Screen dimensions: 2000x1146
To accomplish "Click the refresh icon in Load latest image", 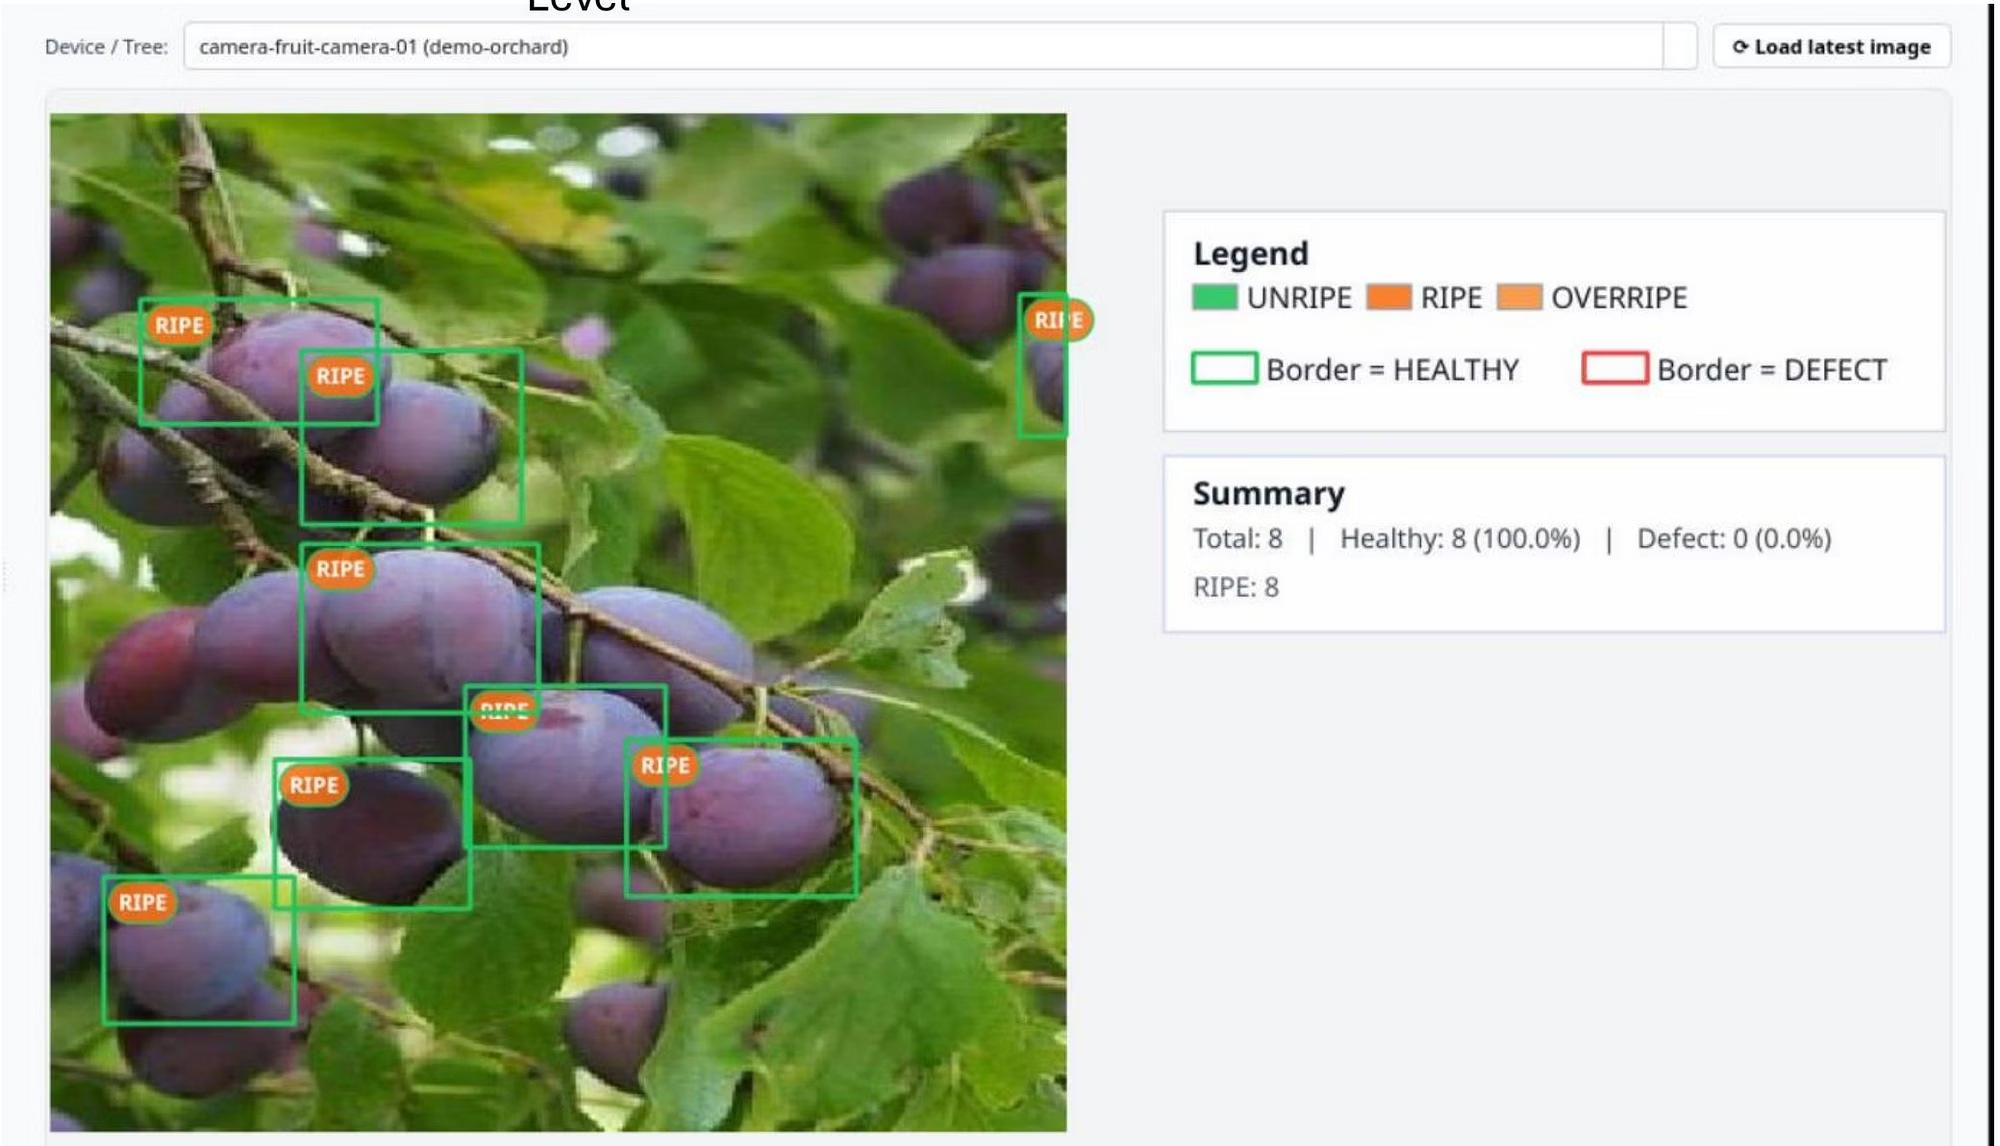I will [1740, 47].
